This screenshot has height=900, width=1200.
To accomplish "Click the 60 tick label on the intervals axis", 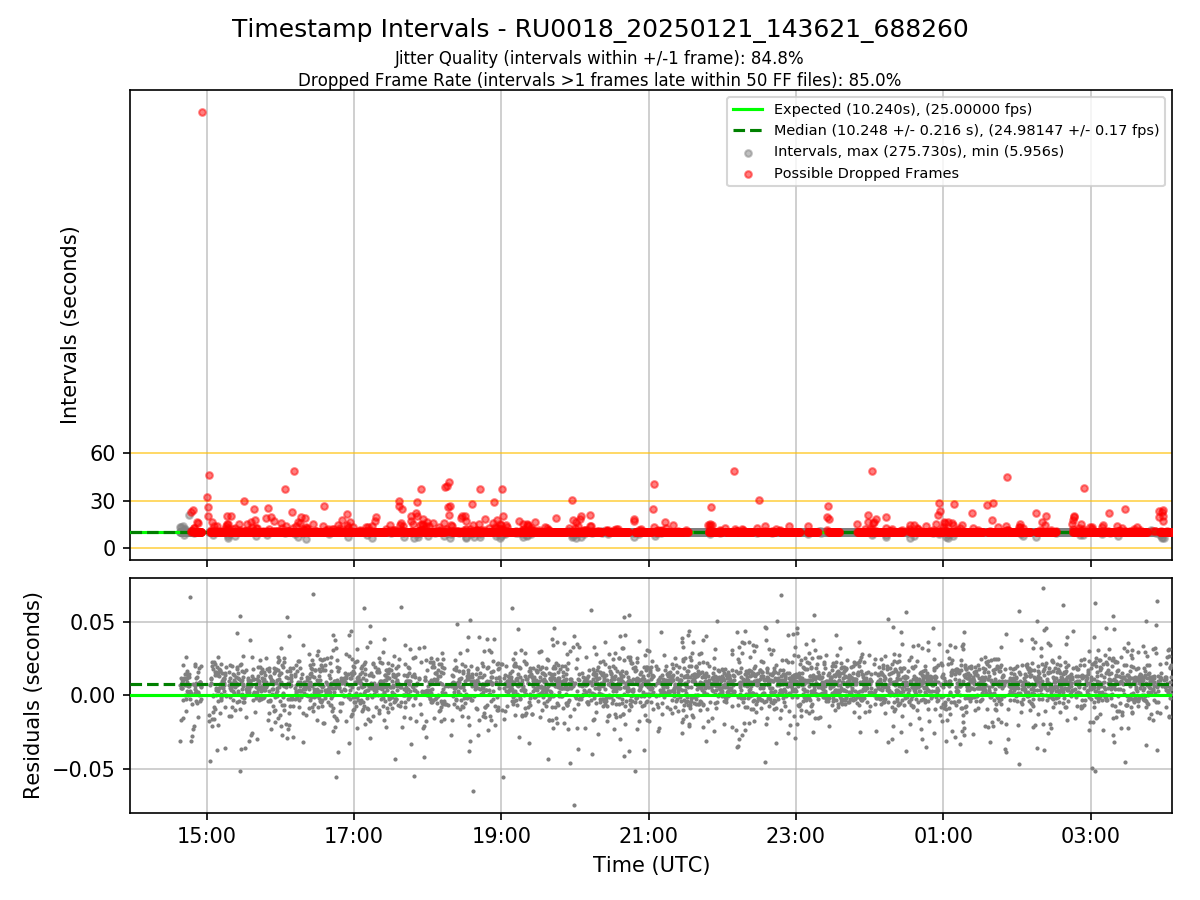I will [x=105, y=453].
